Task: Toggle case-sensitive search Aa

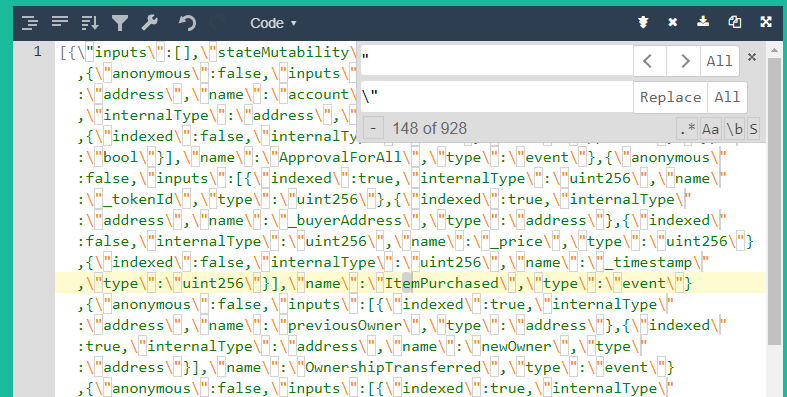Action: click(710, 129)
